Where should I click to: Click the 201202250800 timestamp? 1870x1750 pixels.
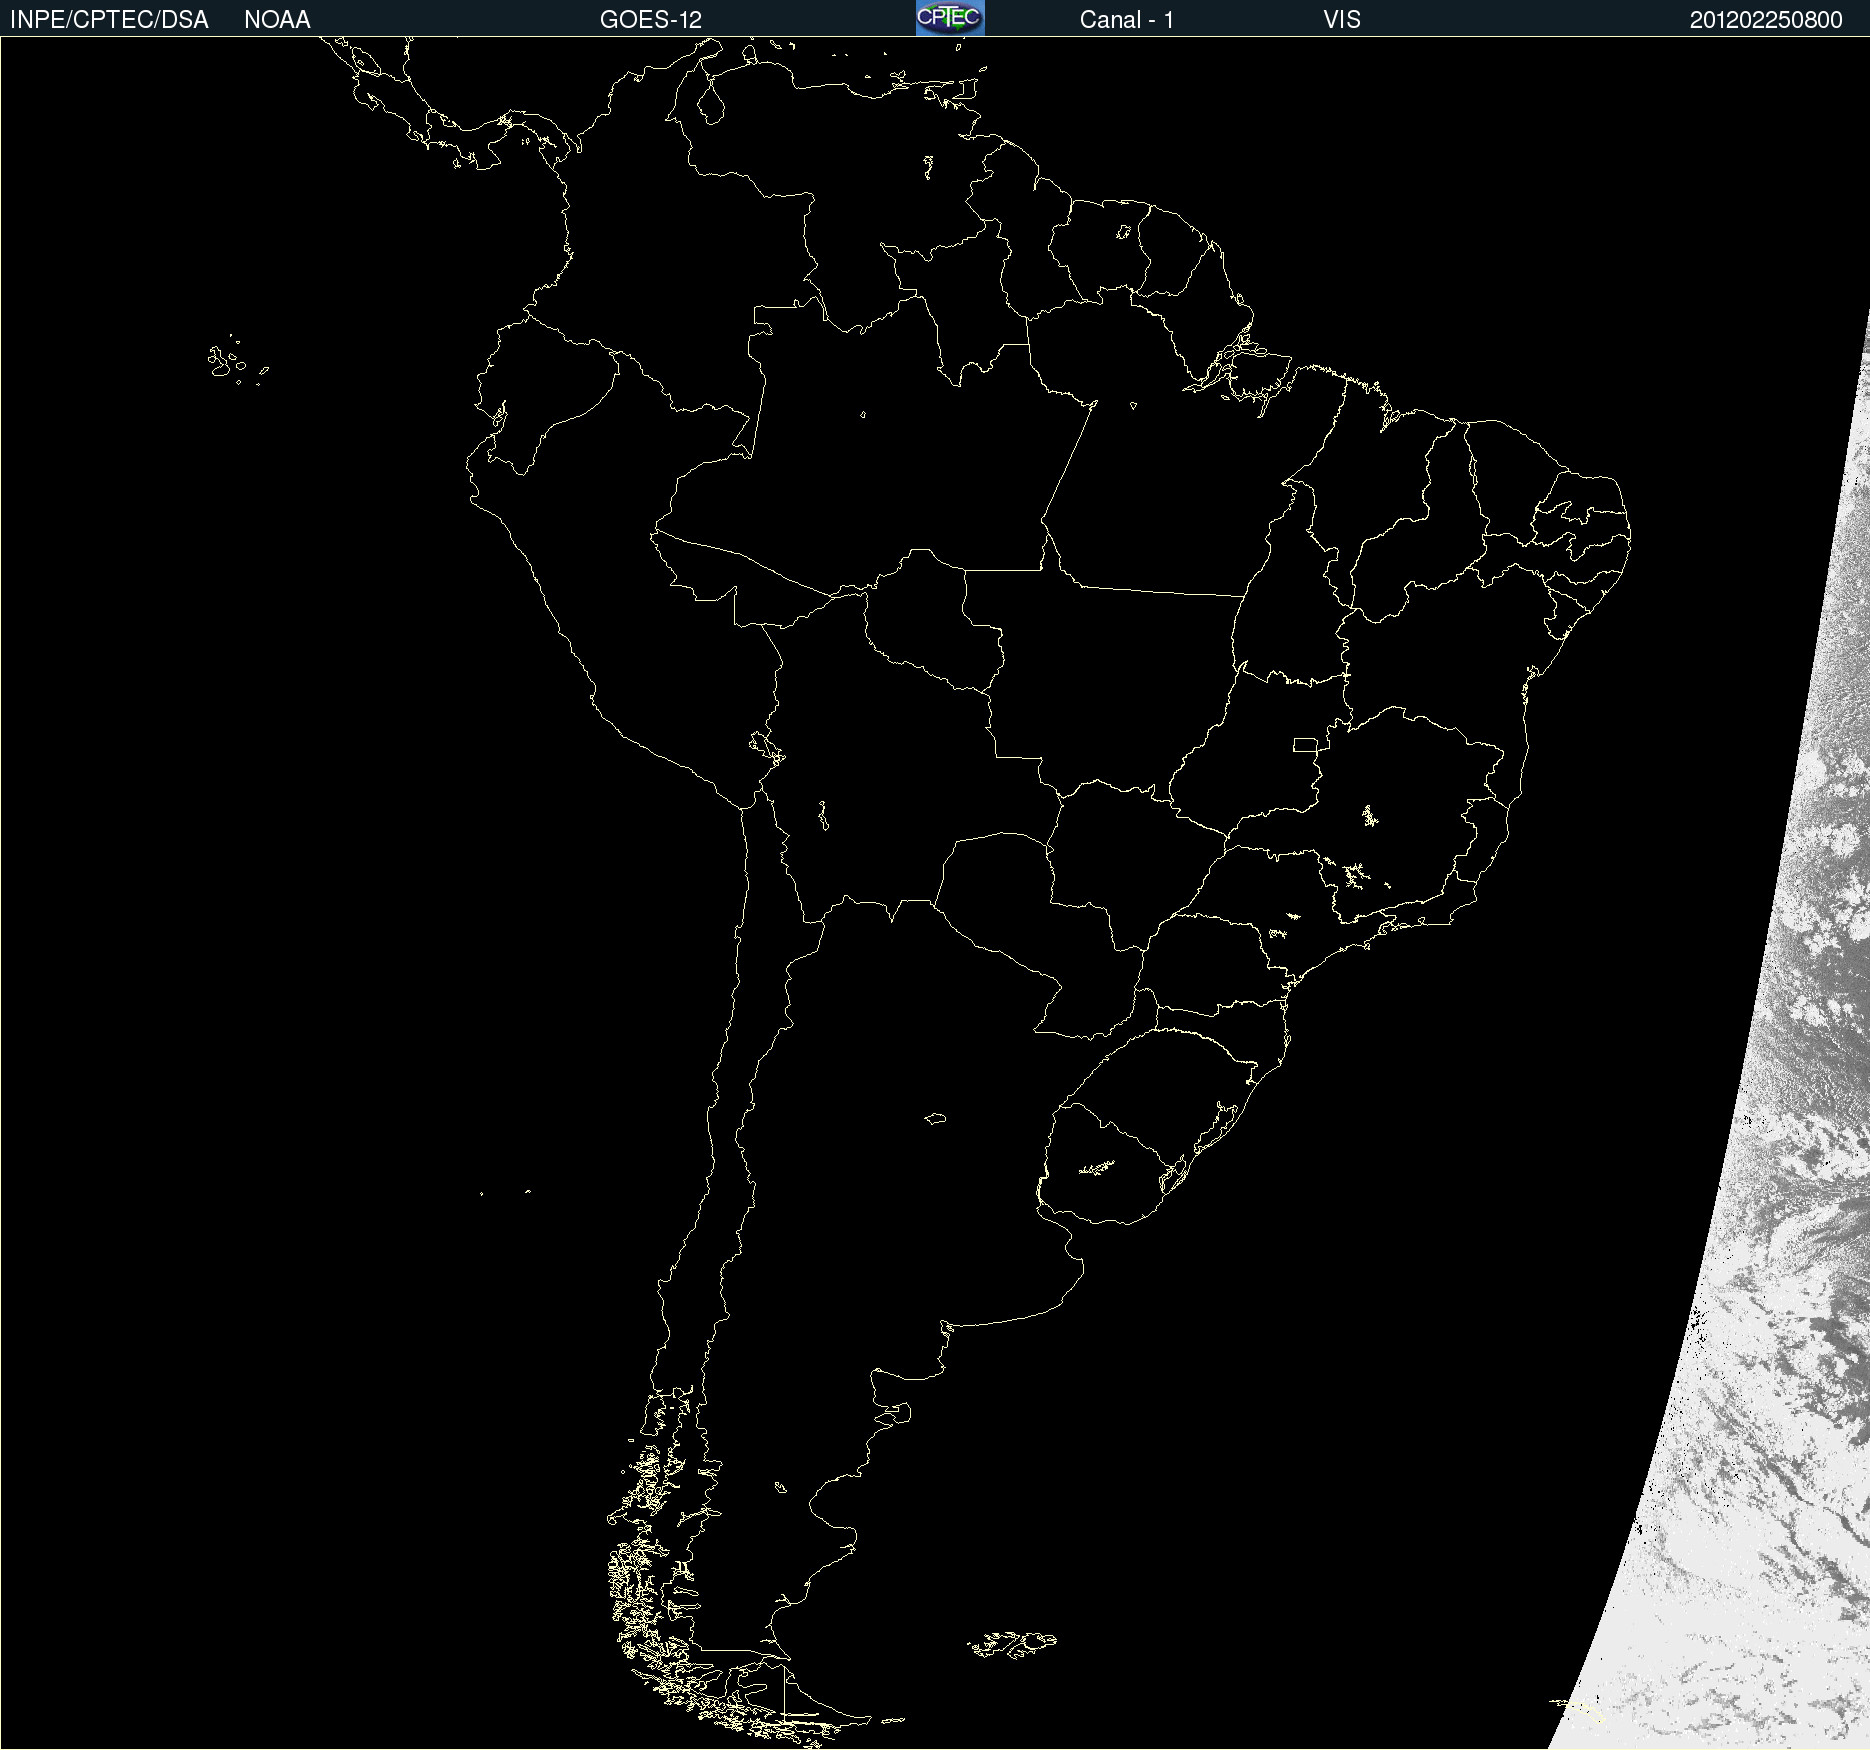[x=1766, y=20]
